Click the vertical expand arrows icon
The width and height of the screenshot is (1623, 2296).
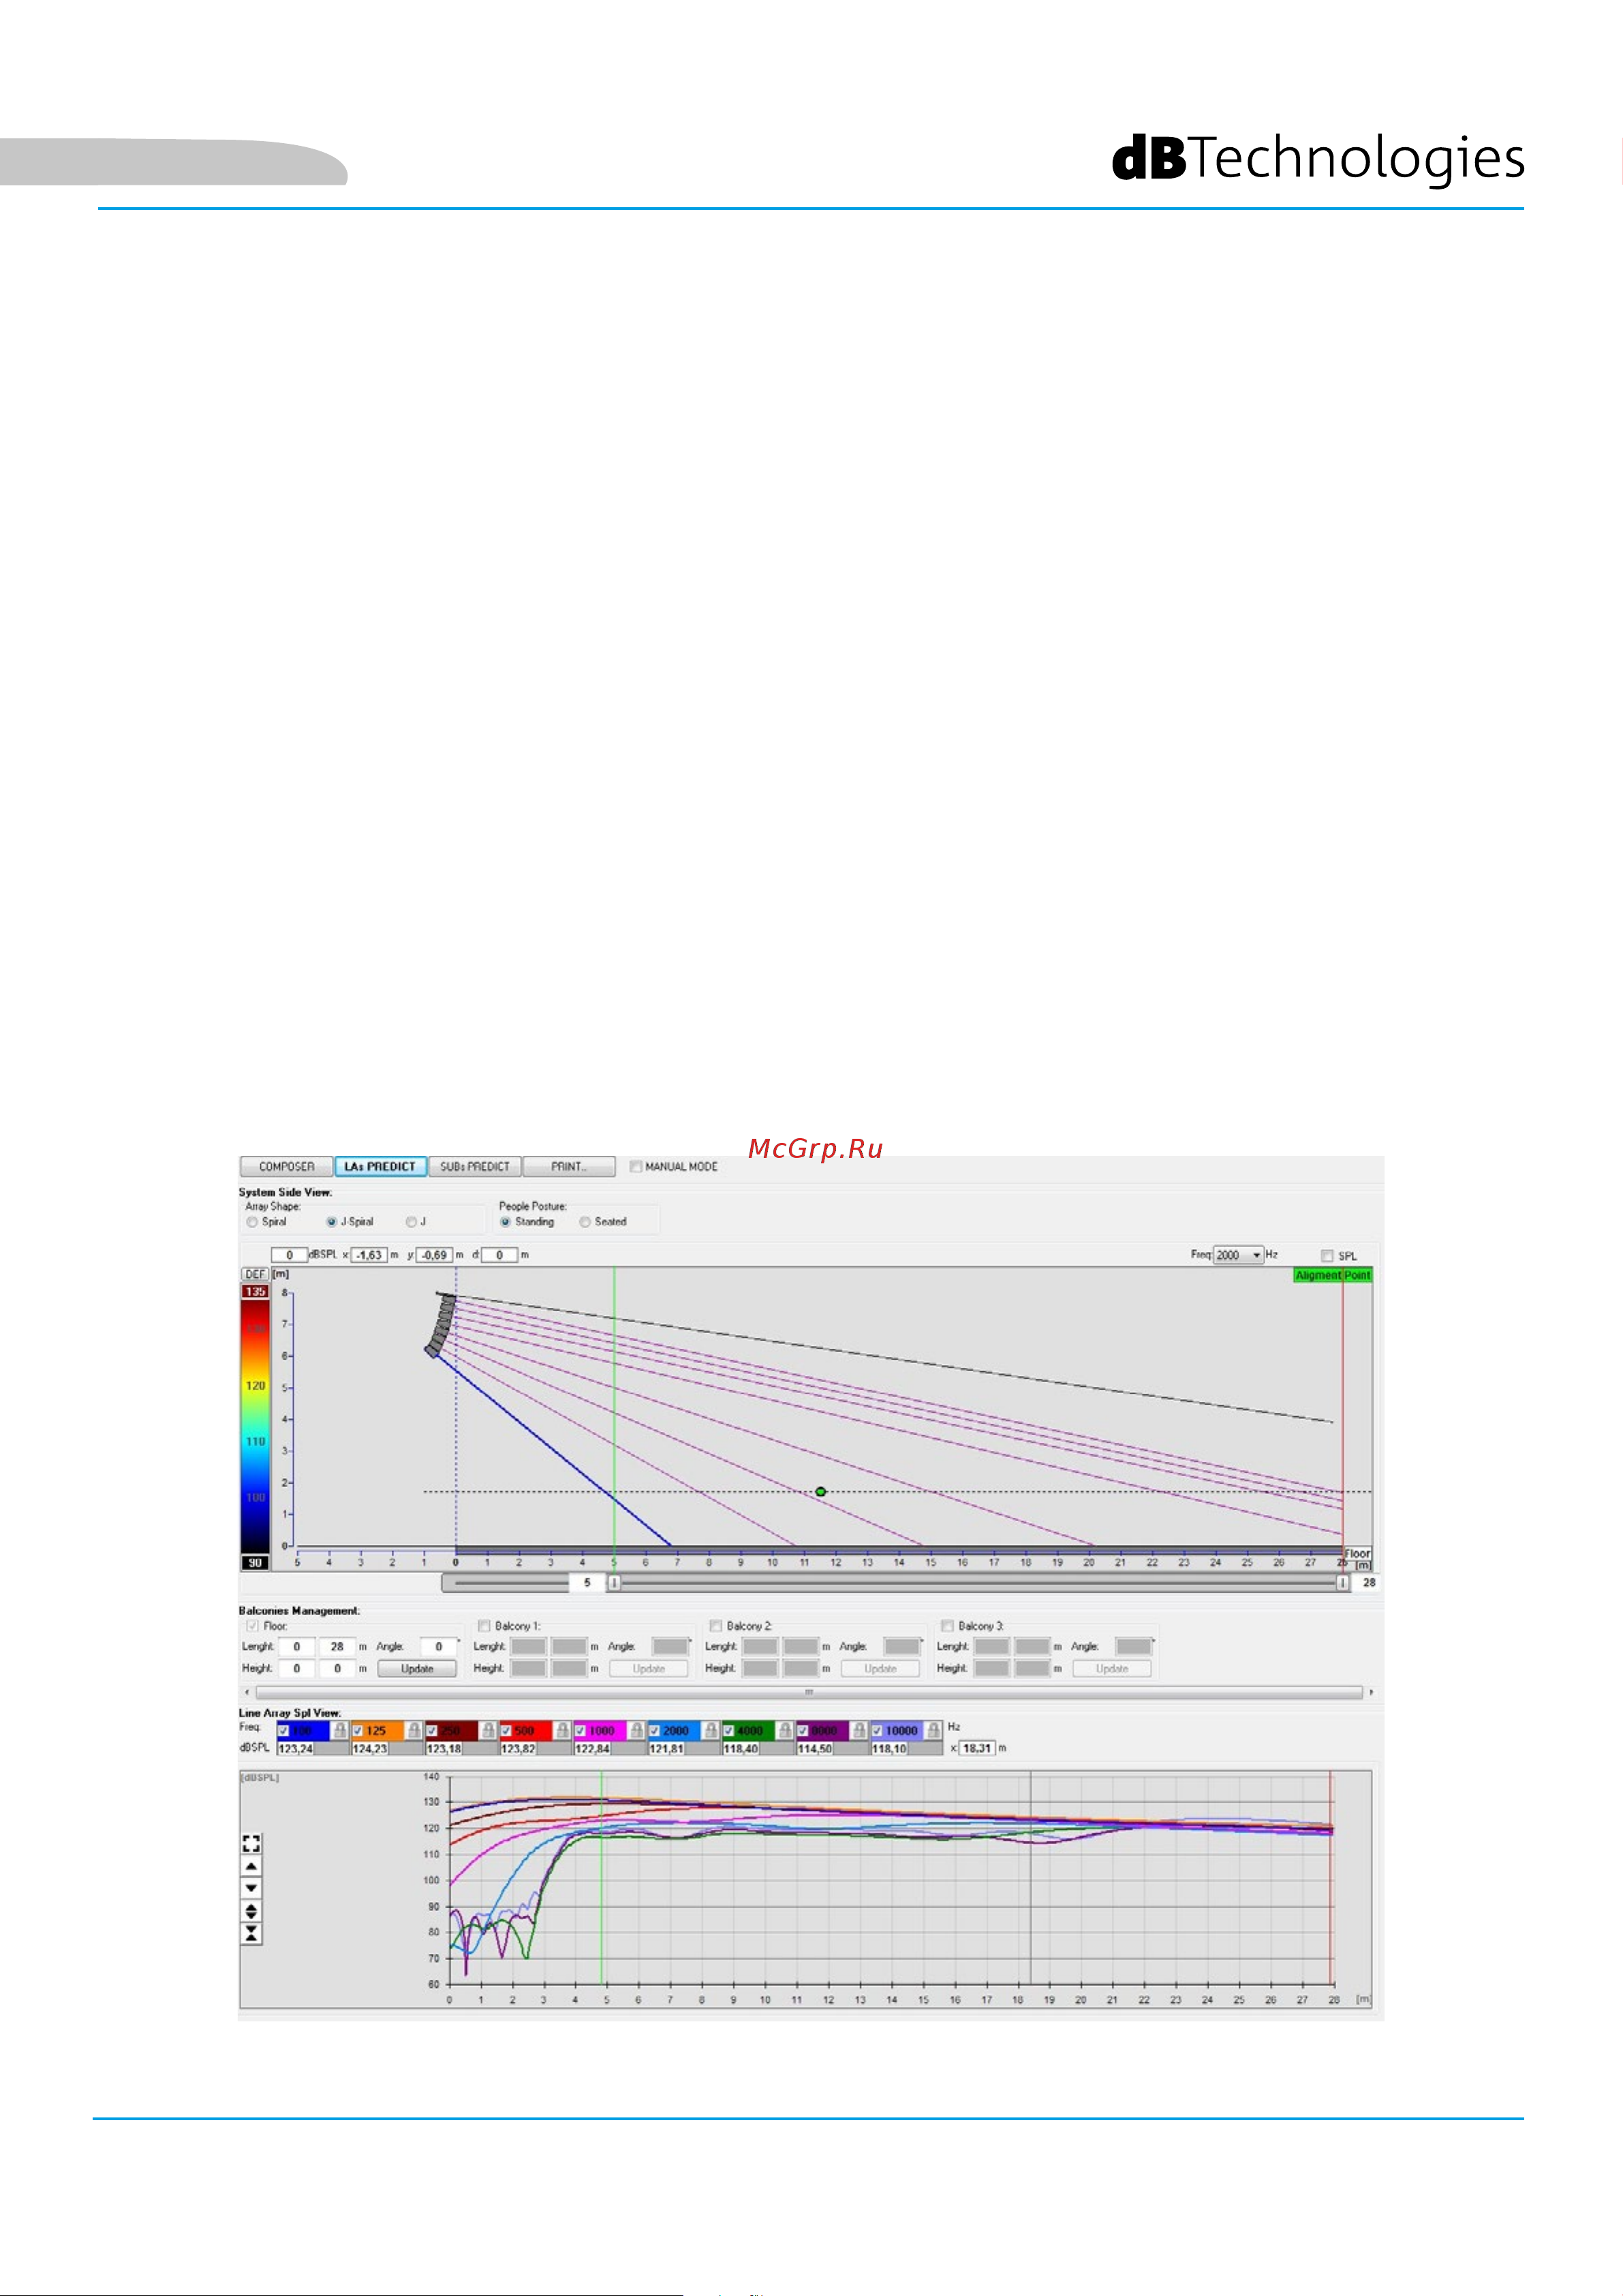251,1911
